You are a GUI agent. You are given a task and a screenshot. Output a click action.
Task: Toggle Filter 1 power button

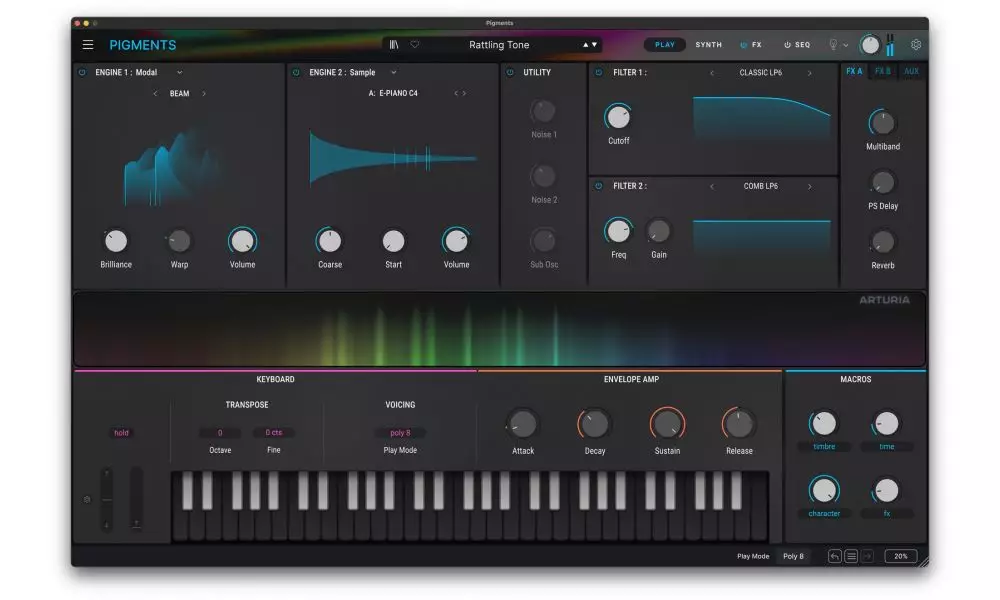[x=599, y=73]
